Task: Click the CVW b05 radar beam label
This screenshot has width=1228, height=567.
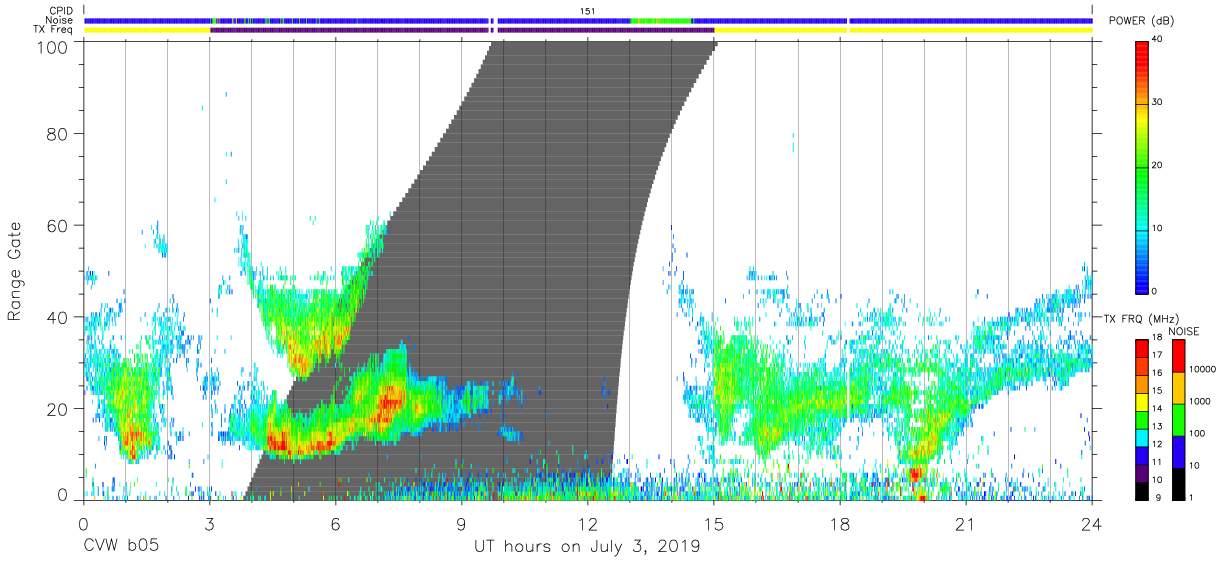Action: (121, 547)
